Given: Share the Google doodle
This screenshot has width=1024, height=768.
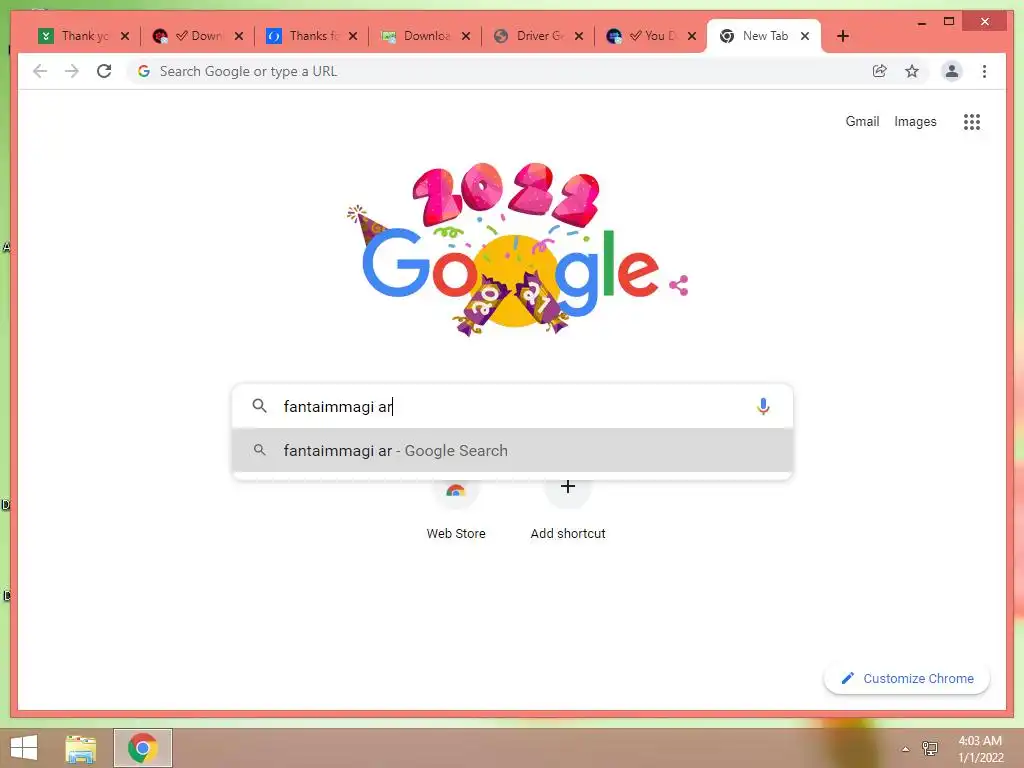Looking at the screenshot, I should [679, 285].
